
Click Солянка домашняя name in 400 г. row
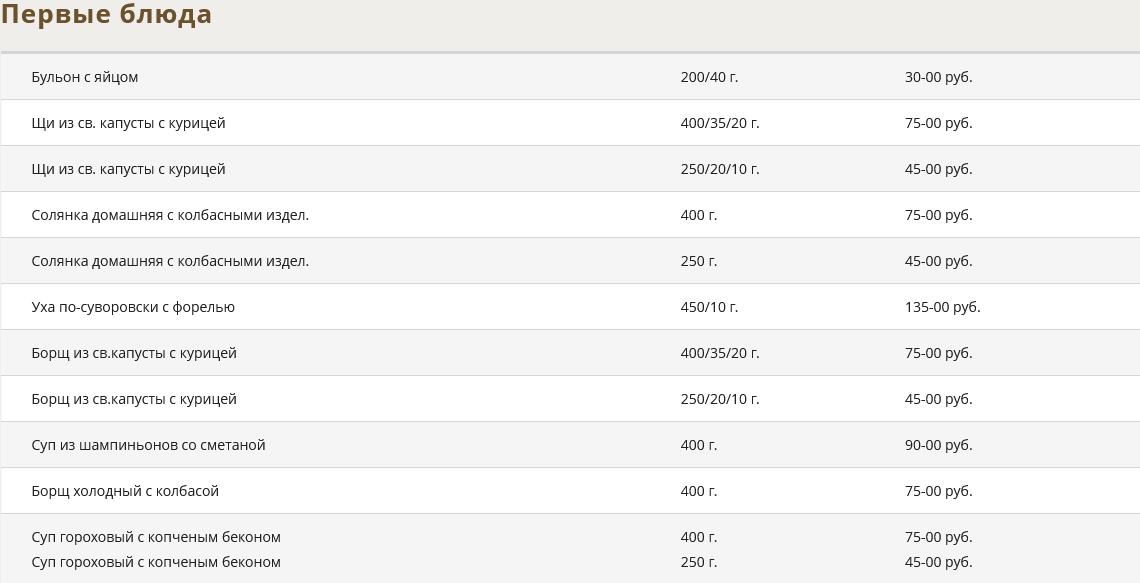coord(170,215)
